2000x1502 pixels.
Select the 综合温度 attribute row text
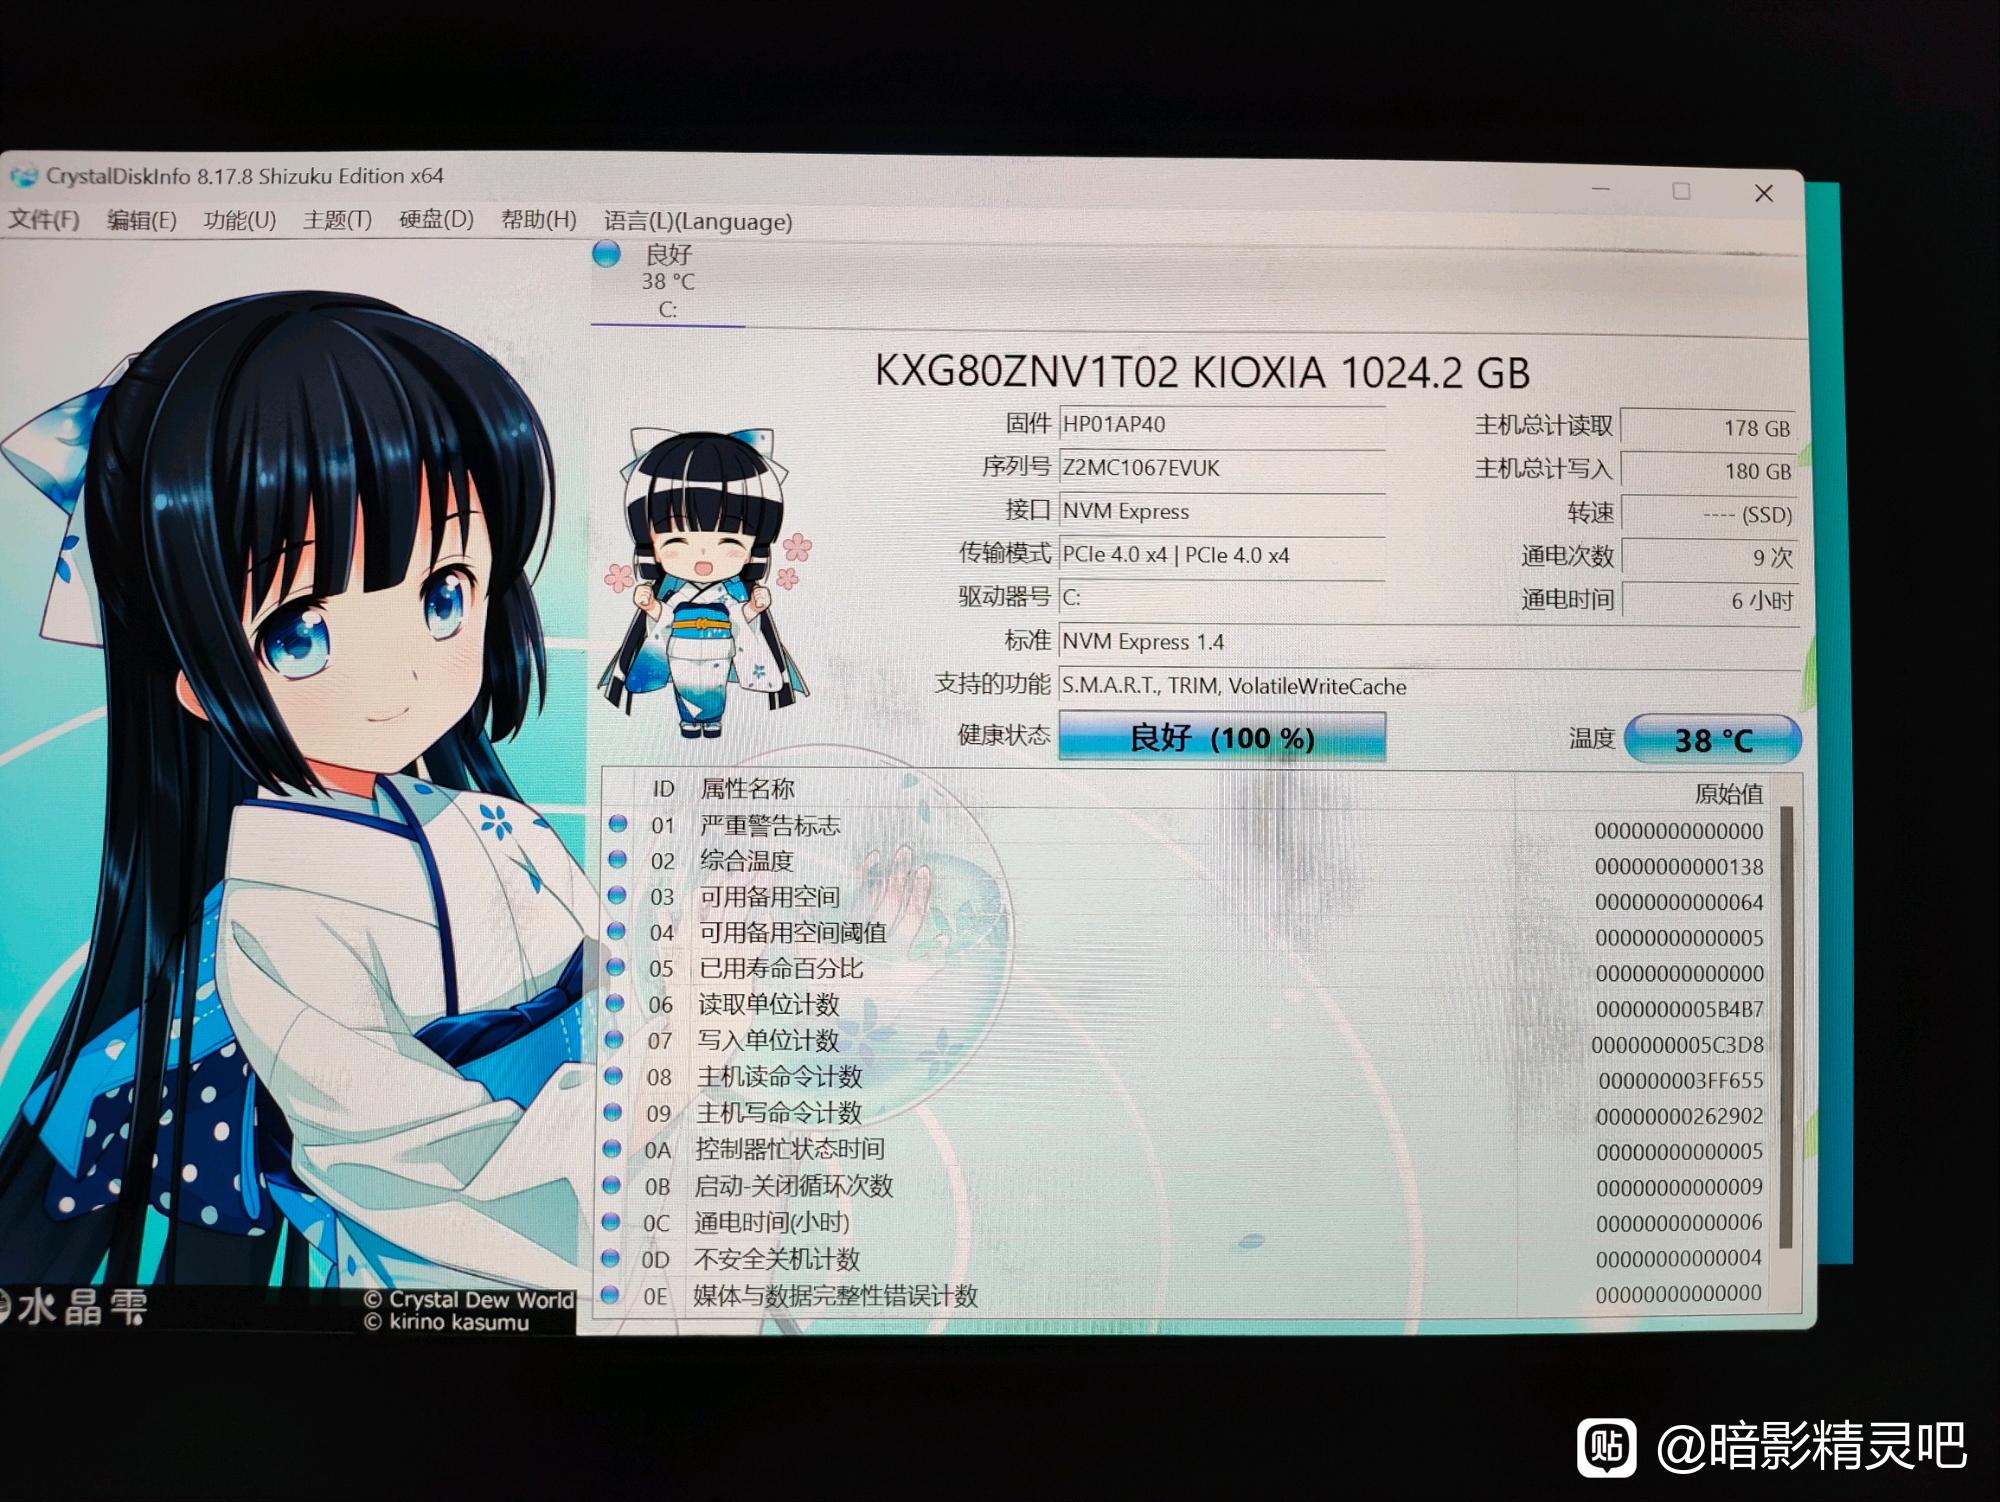[x=746, y=860]
